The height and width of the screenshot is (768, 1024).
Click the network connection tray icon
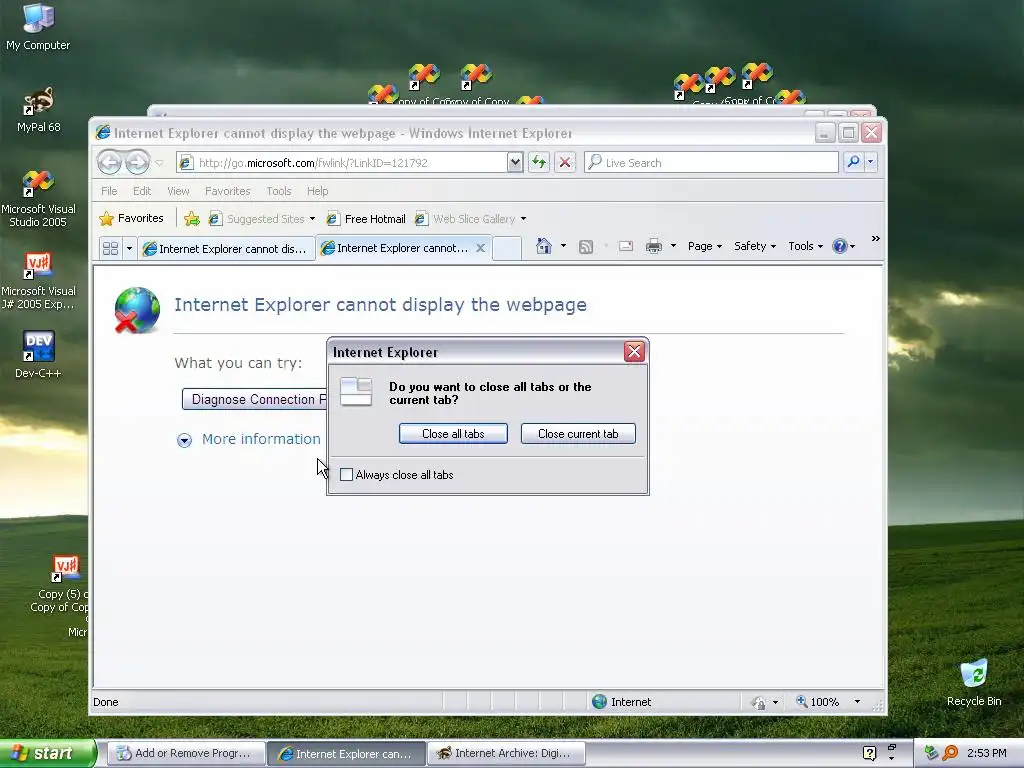coord(931,753)
